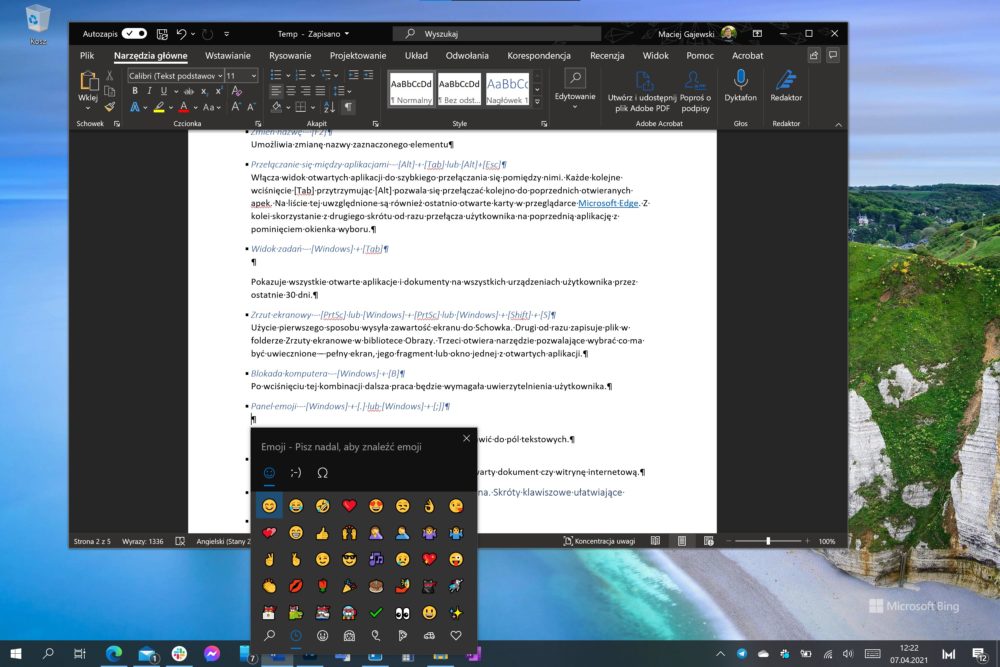Apply red font color

pyautogui.click(x=184, y=107)
